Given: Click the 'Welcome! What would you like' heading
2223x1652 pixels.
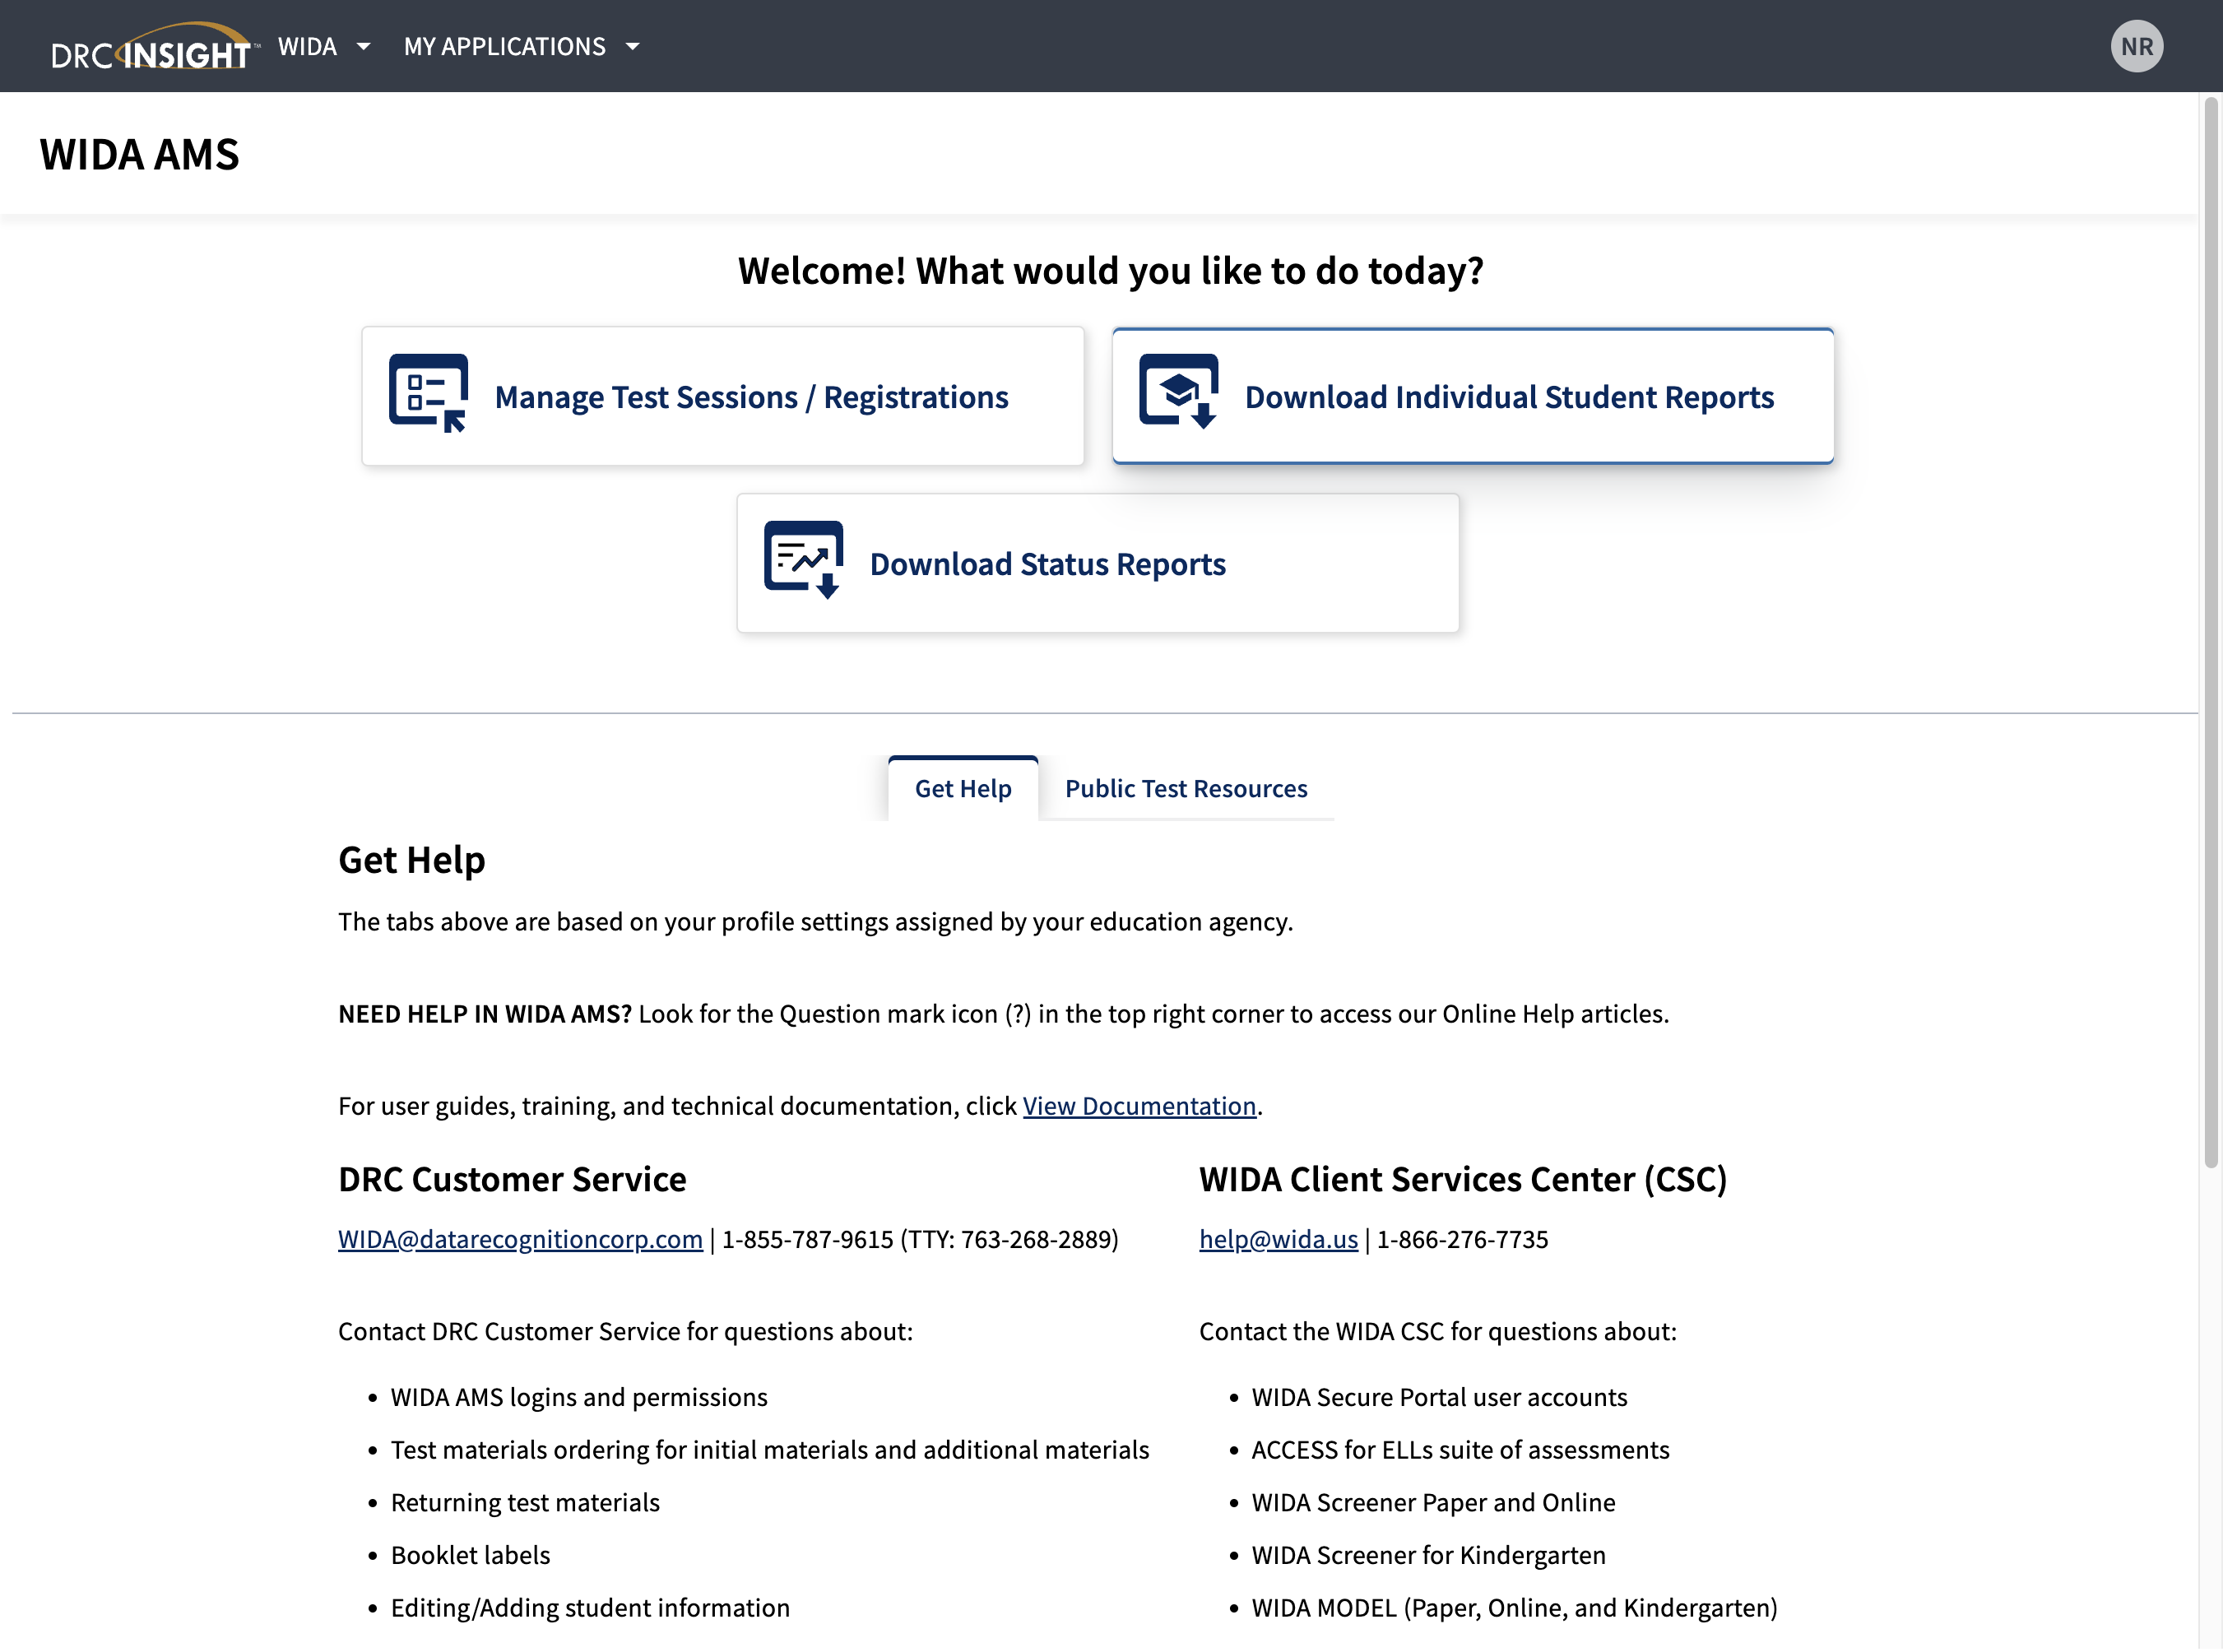Looking at the screenshot, I should tap(1111, 270).
